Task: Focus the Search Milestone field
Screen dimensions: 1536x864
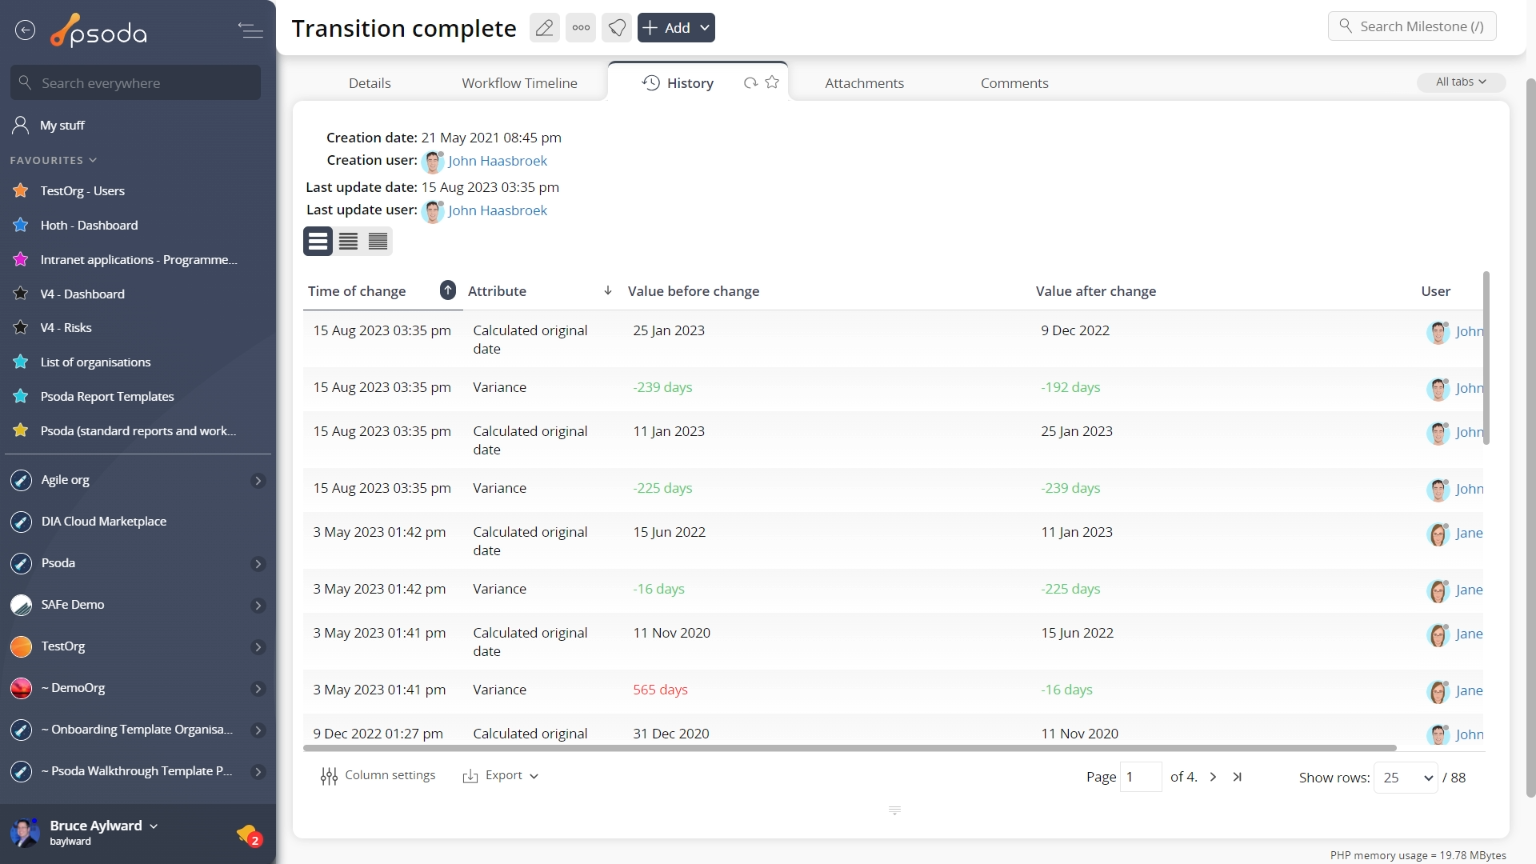Action: coord(1412,26)
